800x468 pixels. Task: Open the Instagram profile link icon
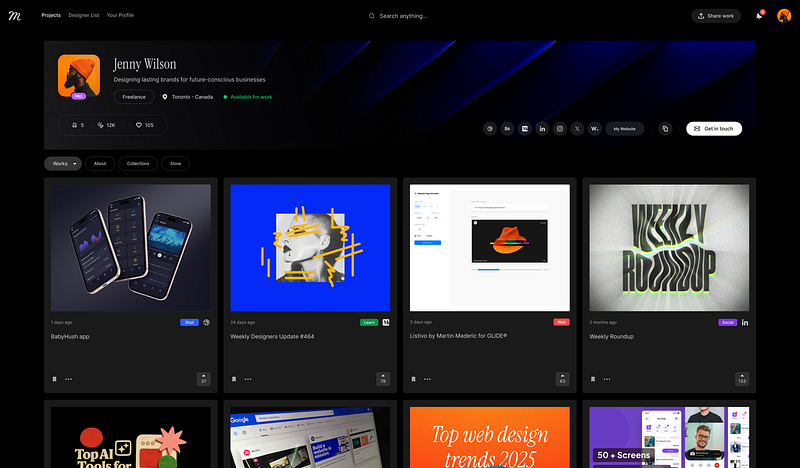(x=560, y=129)
